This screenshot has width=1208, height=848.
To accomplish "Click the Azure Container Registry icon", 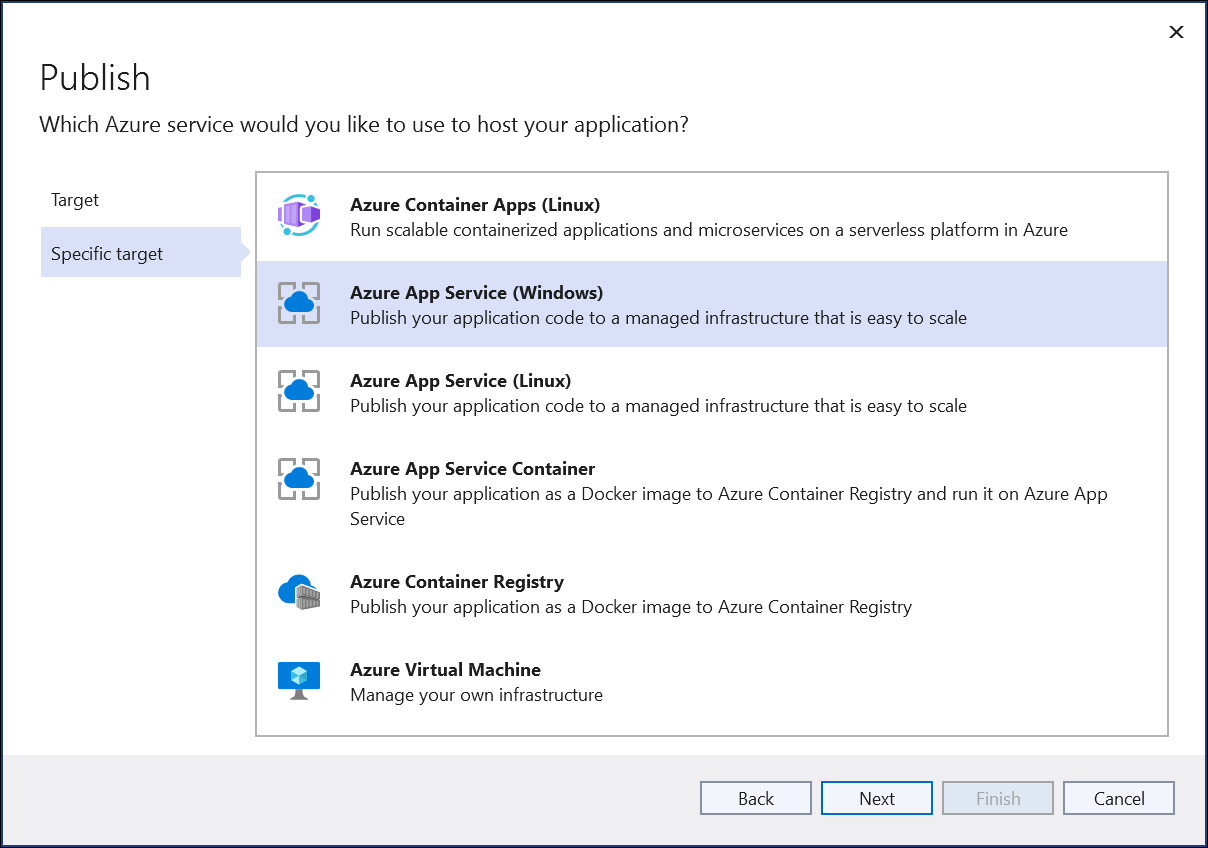I will 298,593.
